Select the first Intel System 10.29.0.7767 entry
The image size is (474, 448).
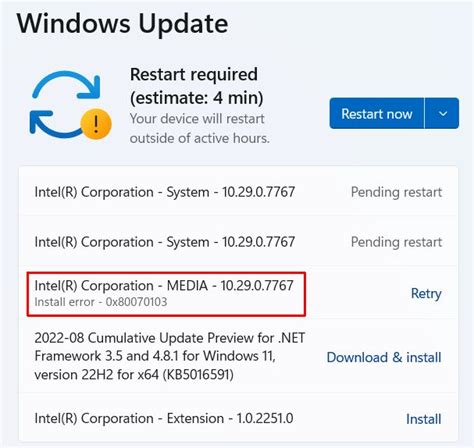[x=165, y=192]
